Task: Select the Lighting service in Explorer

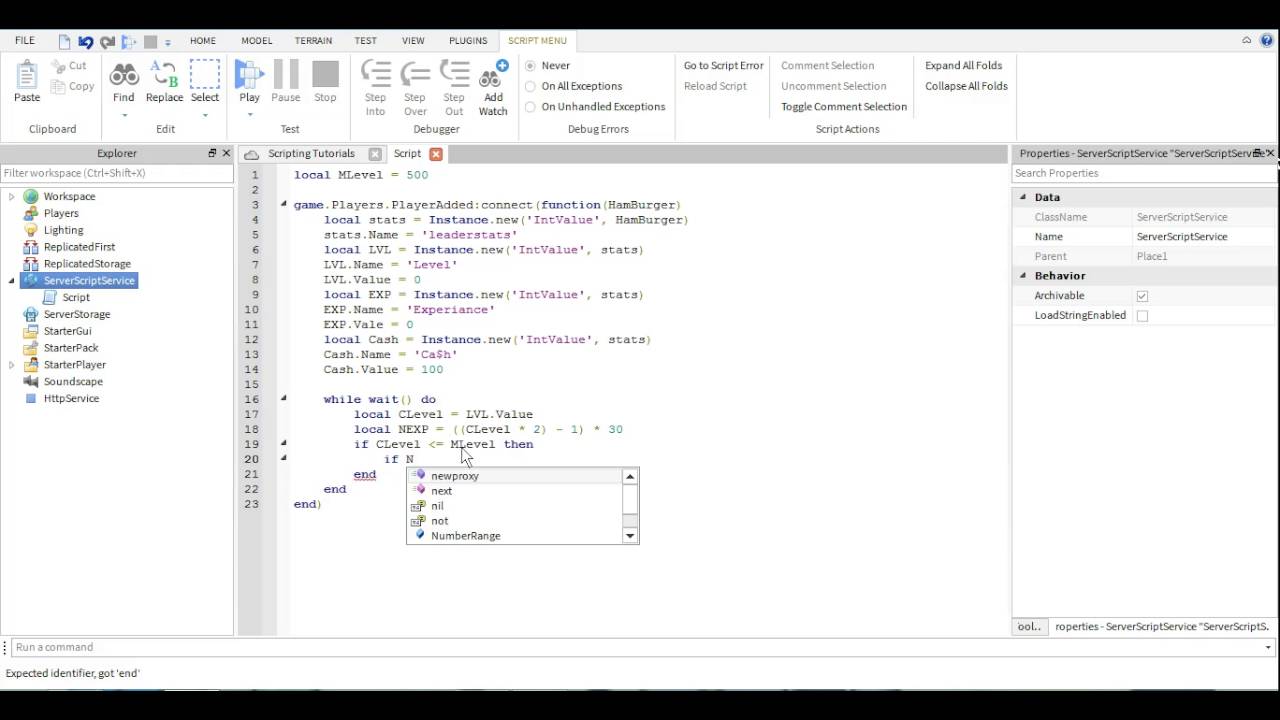Action: tap(63, 230)
